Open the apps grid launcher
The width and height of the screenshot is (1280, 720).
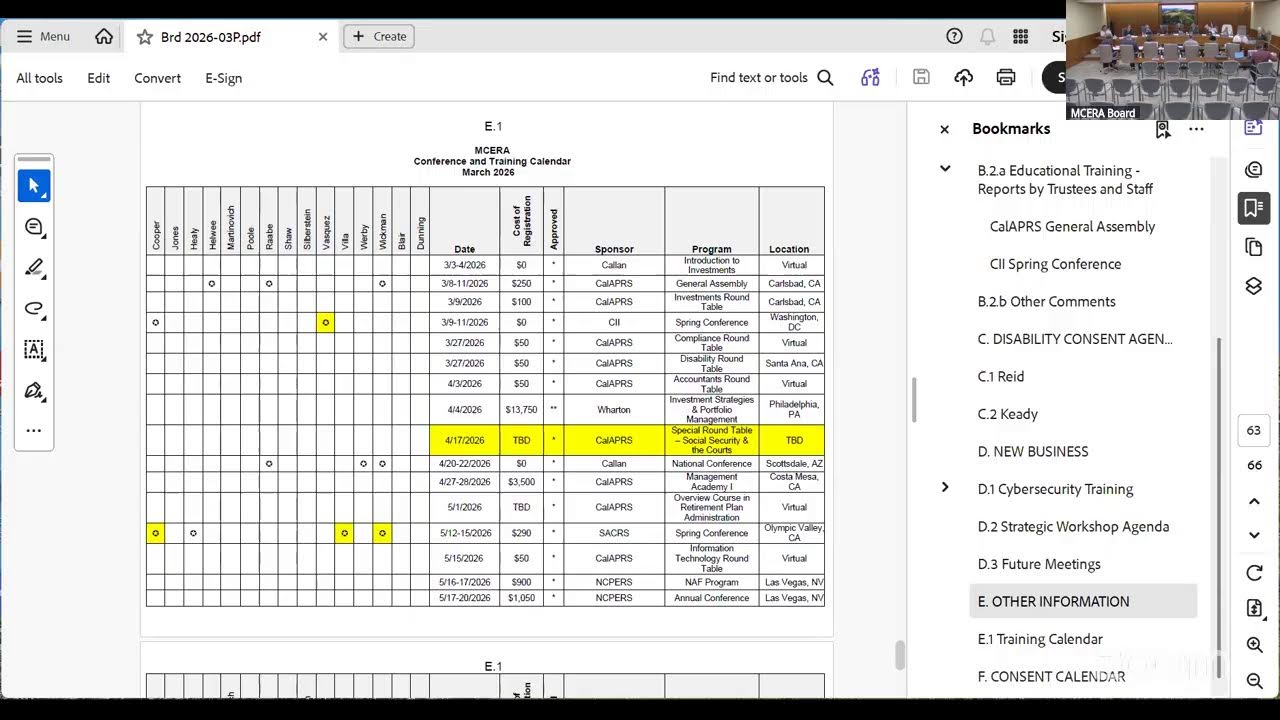(1020, 37)
